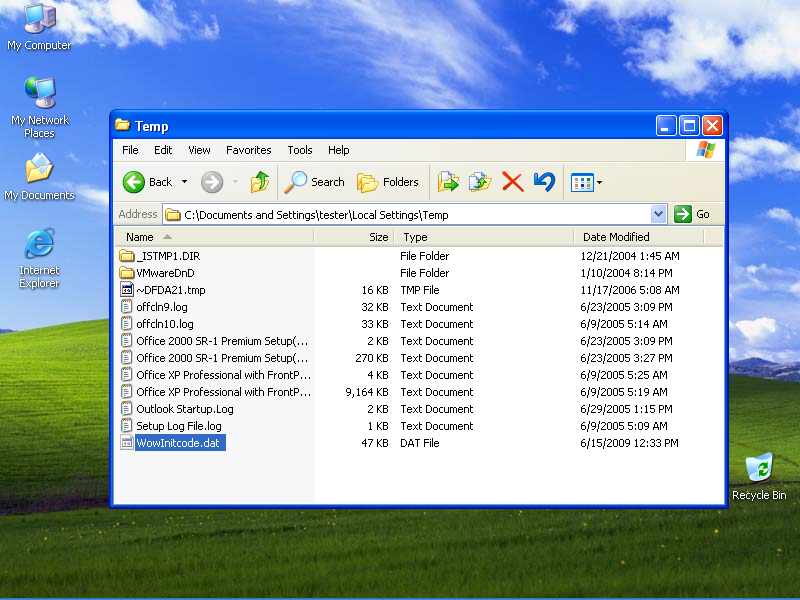Click the 6/15/2009 12:33 PM date cell
Image resolution: width=800 pixels, height=600 pixels.
coord(629,443)
